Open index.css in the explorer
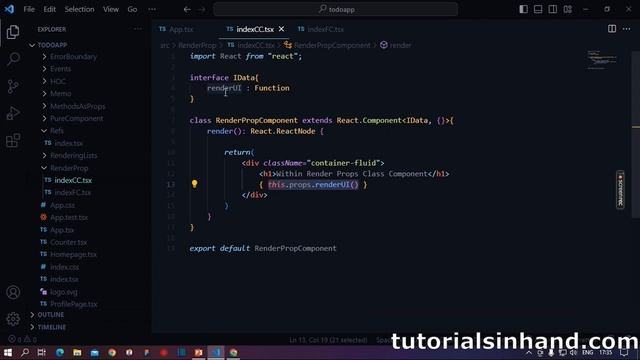 [64, 267]
